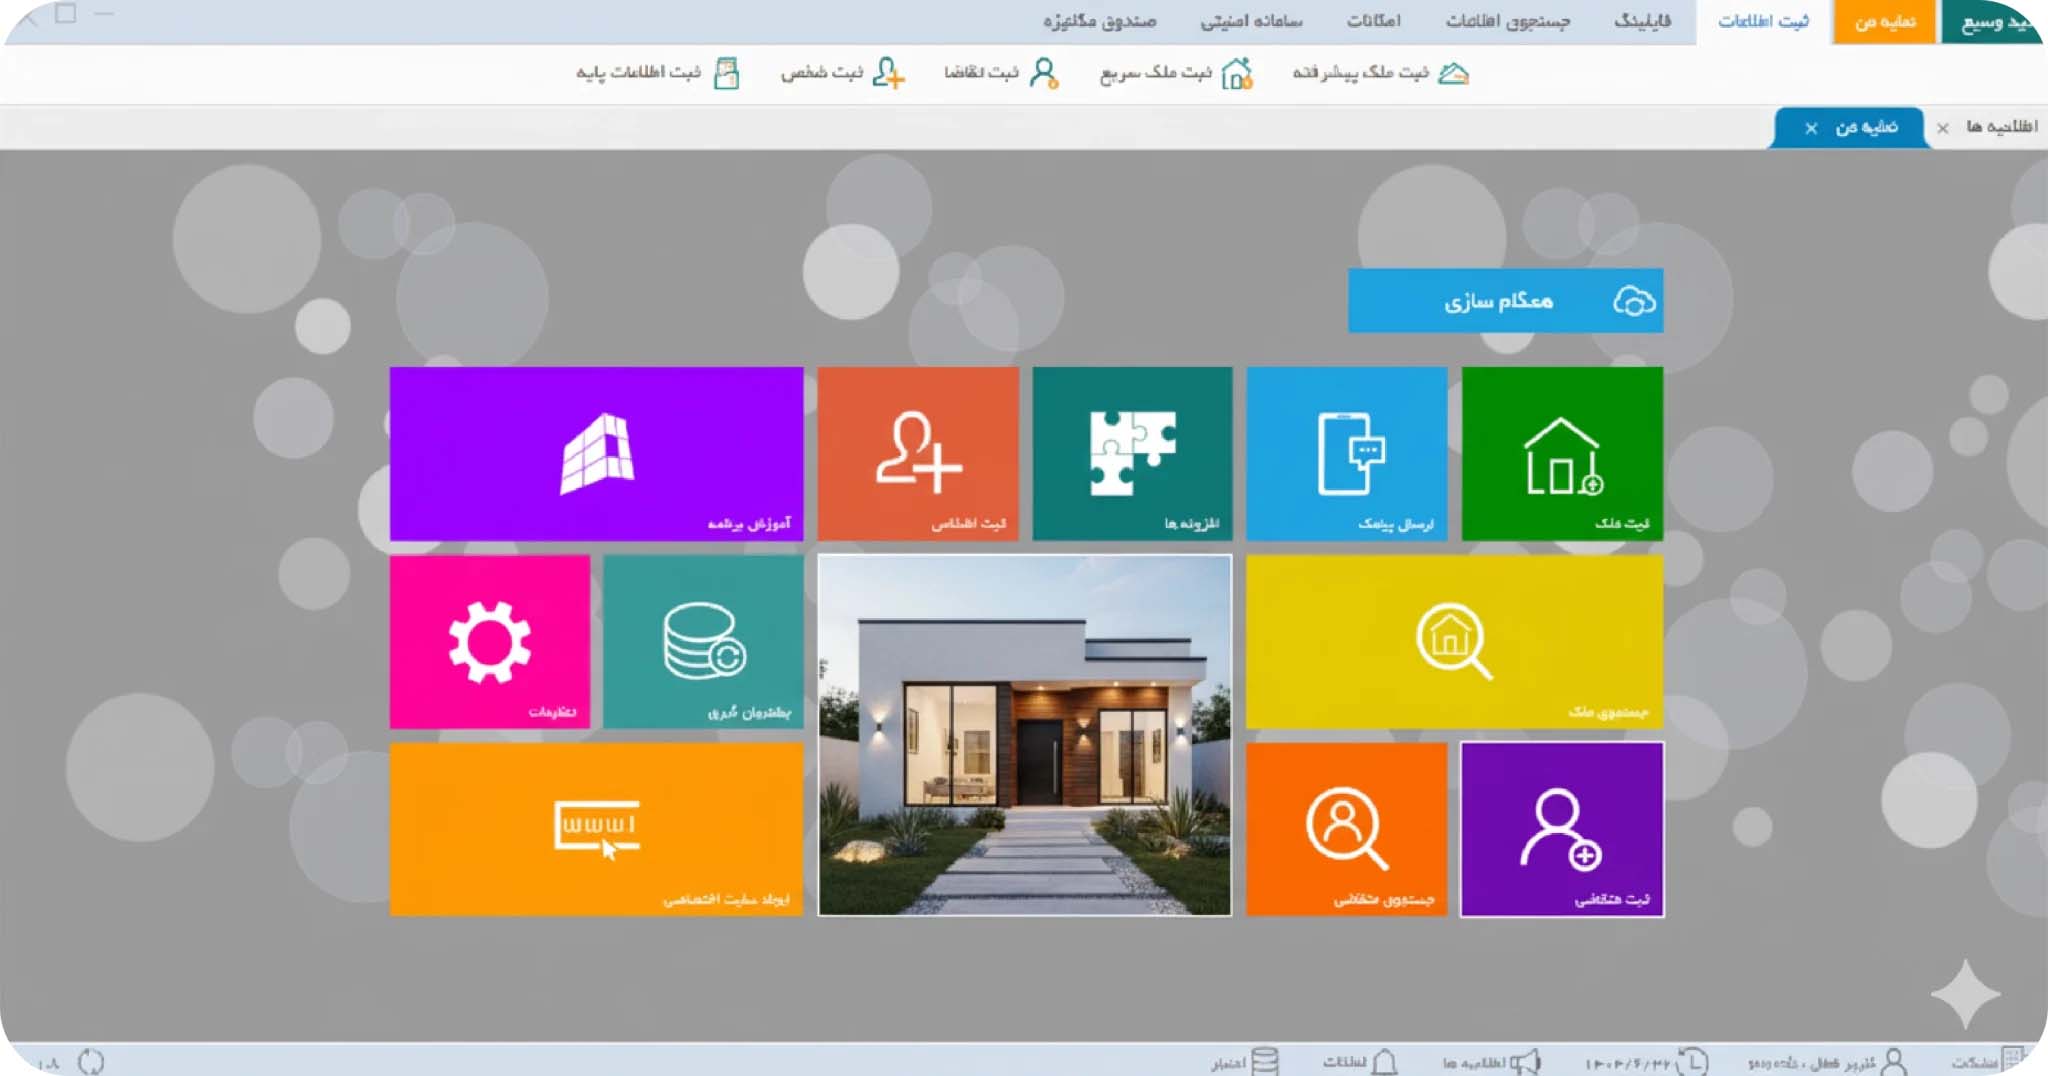This screenshot has width=2048, height=1076.
Task: Click the جستجوی متقاضی applicant search tile
Action: click(x=1344, y=828)
